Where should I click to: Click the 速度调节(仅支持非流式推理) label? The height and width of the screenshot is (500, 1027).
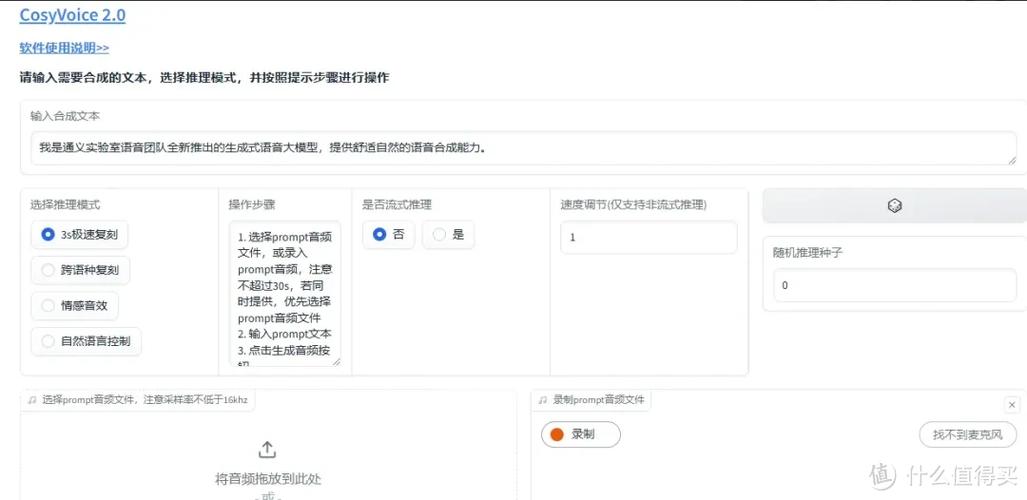coord(633,204)
